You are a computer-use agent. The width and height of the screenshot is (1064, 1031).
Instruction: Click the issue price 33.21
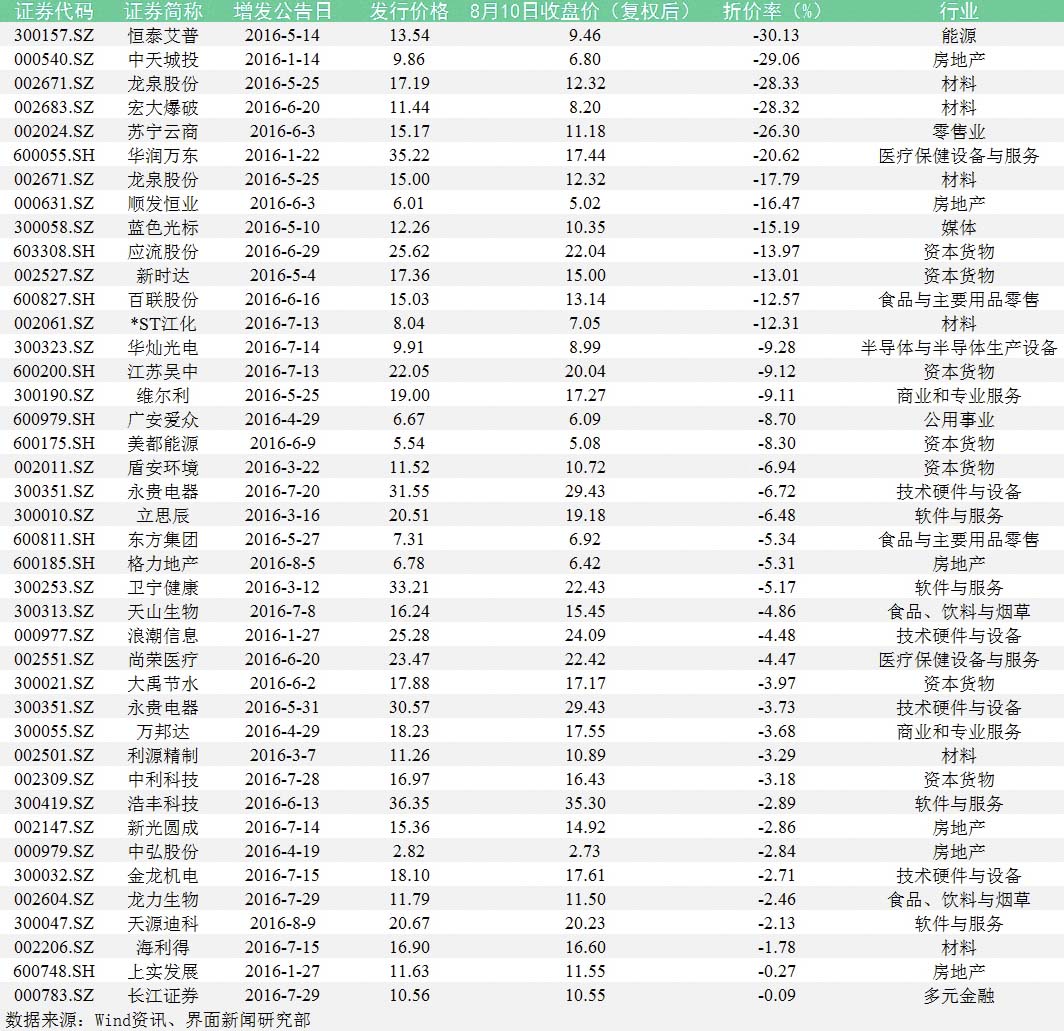point(409,588)
